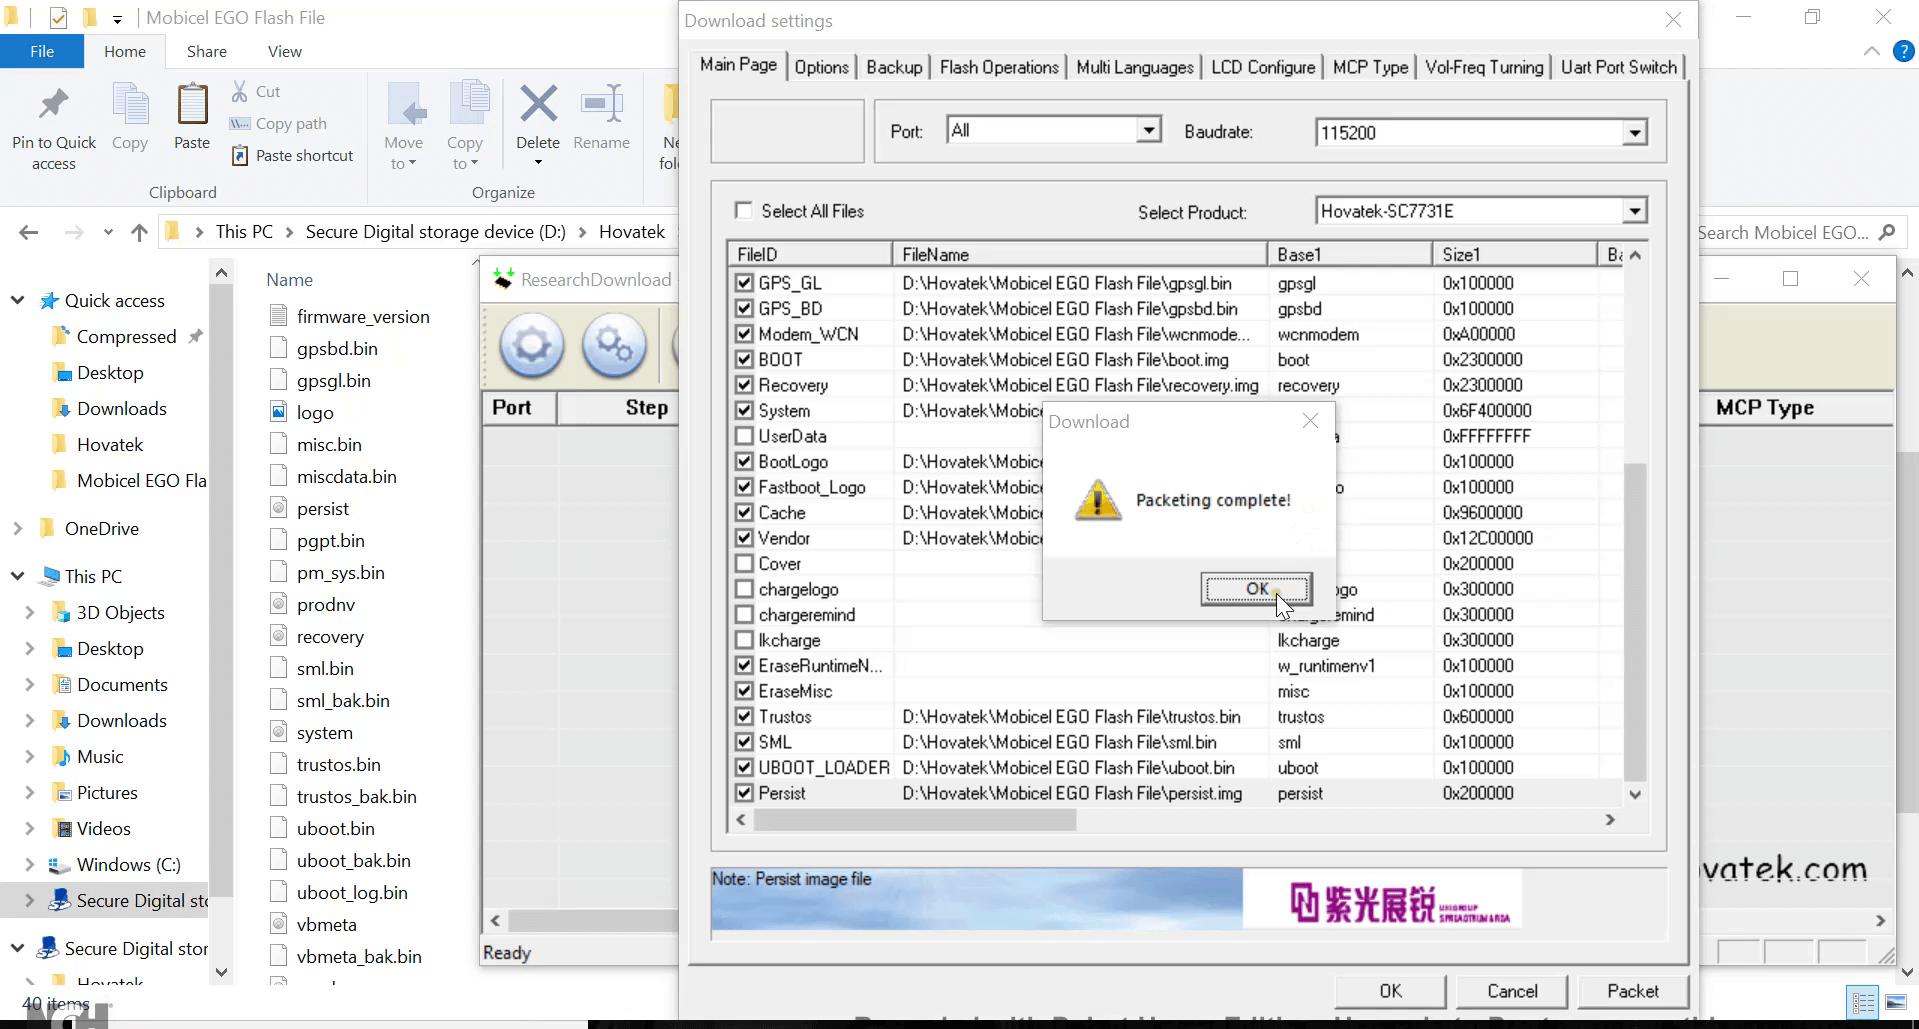Open the Baudrate dropdown list

coord(1634,132)
